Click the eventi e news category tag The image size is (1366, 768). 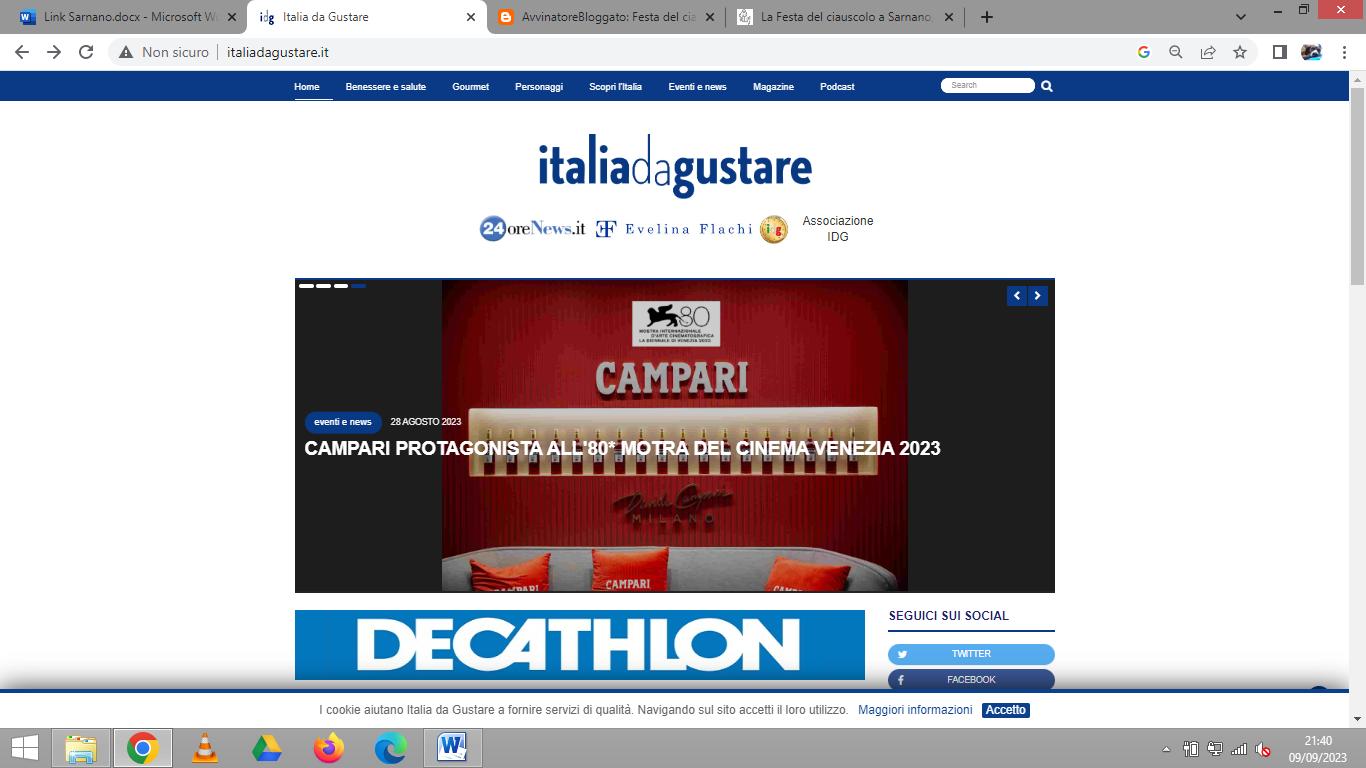pyautogui.click(x=343, y=422)
